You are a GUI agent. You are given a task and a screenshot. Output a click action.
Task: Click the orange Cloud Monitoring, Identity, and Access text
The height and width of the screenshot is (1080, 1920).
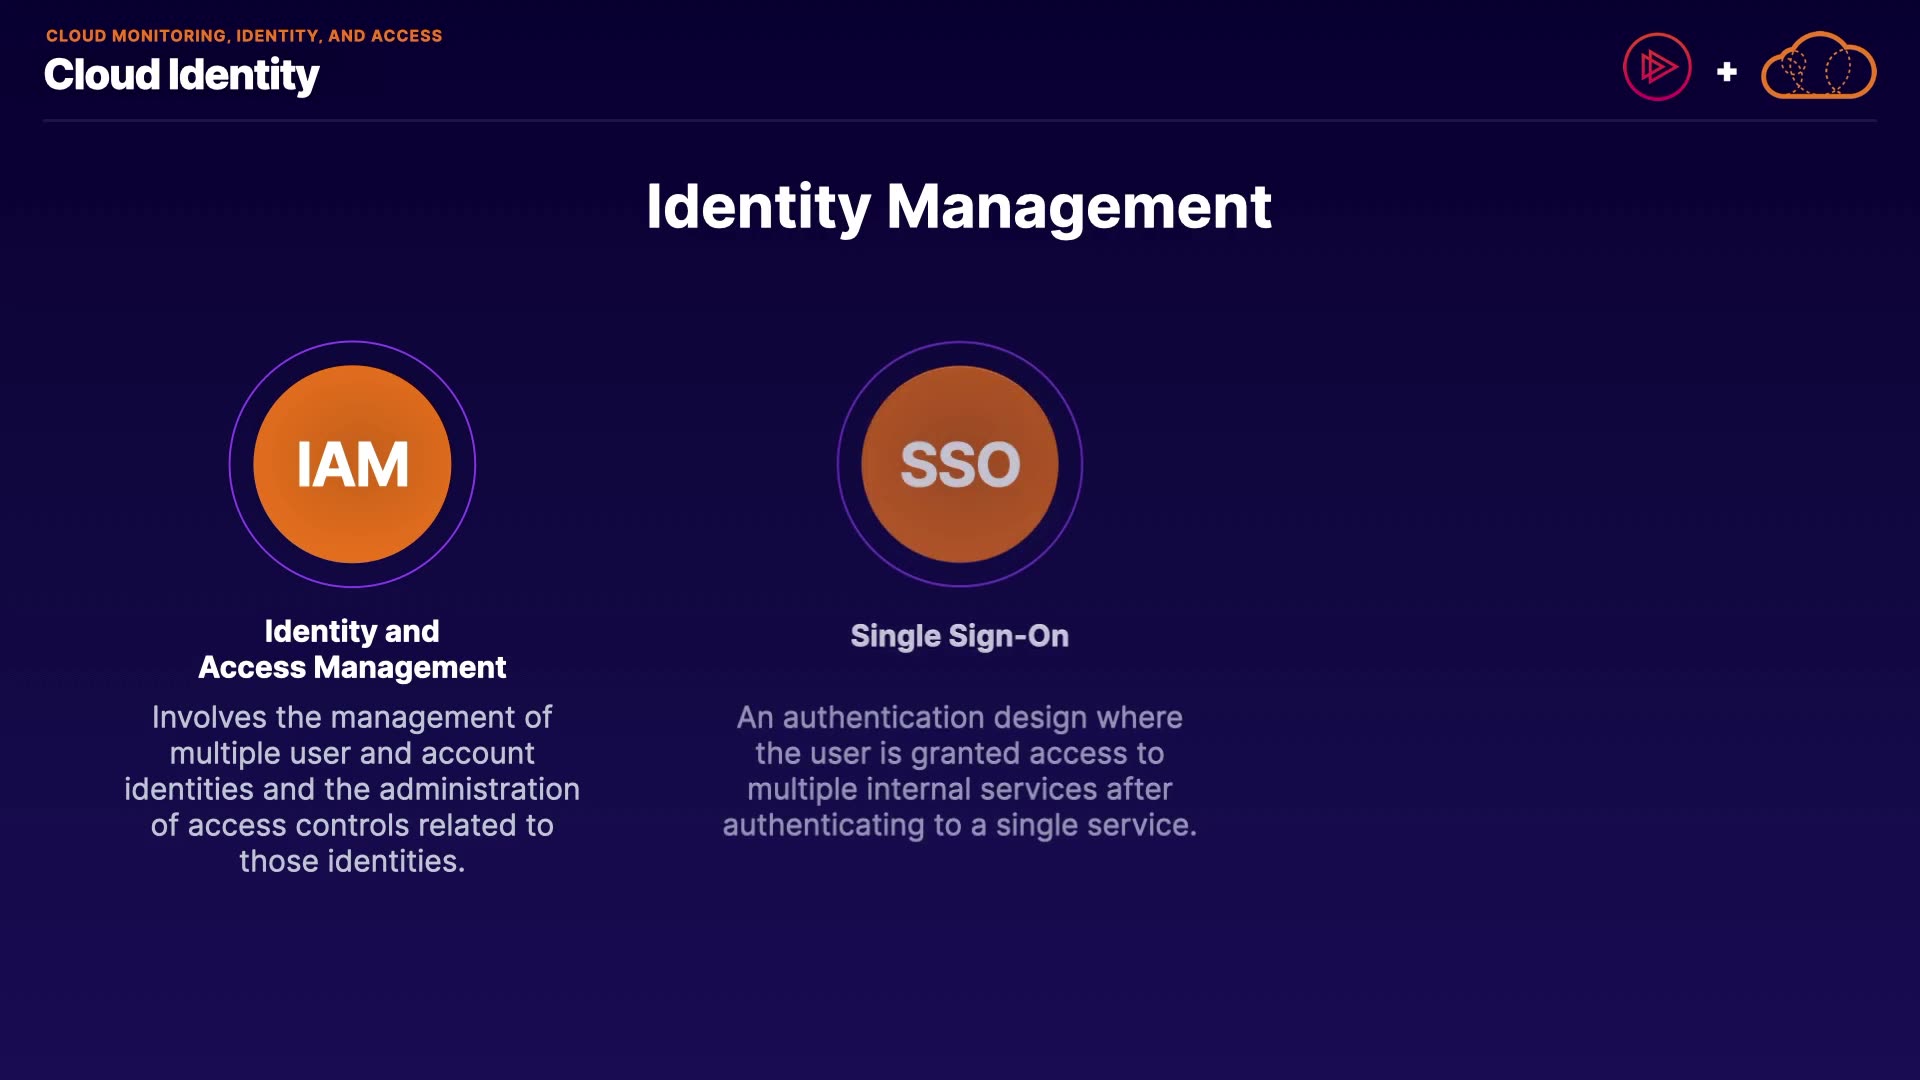pyautogui.click(x=244, y=36)
